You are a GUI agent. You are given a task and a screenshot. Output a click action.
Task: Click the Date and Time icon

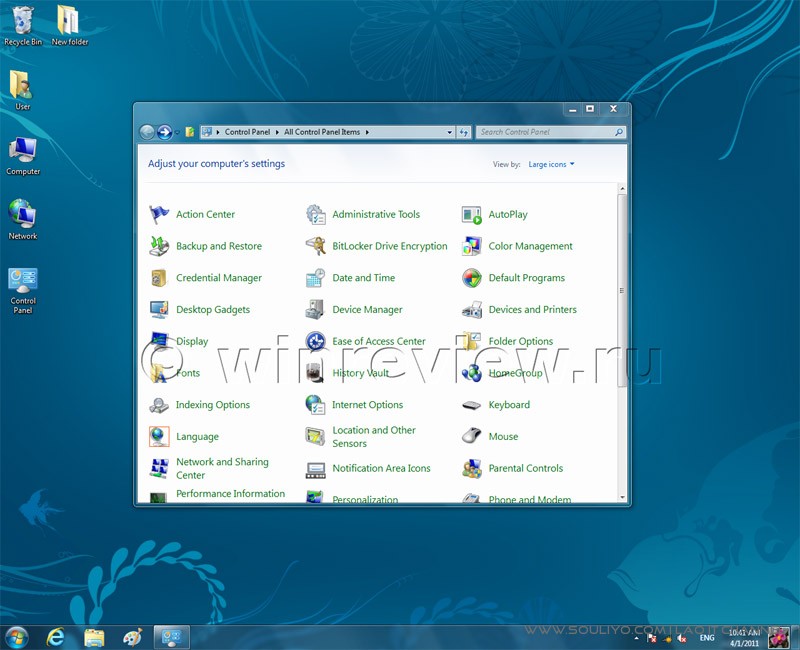(x=316, y=278)
